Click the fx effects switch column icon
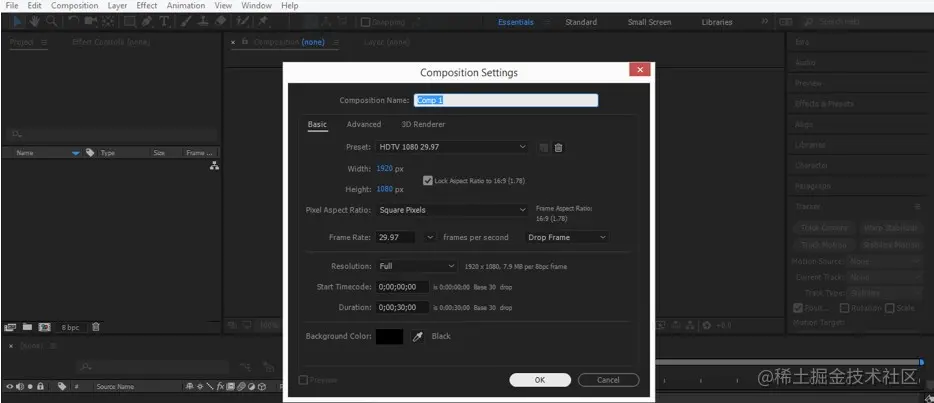The height and width of the screenshot is (403, 934). [x=220, y=386]
